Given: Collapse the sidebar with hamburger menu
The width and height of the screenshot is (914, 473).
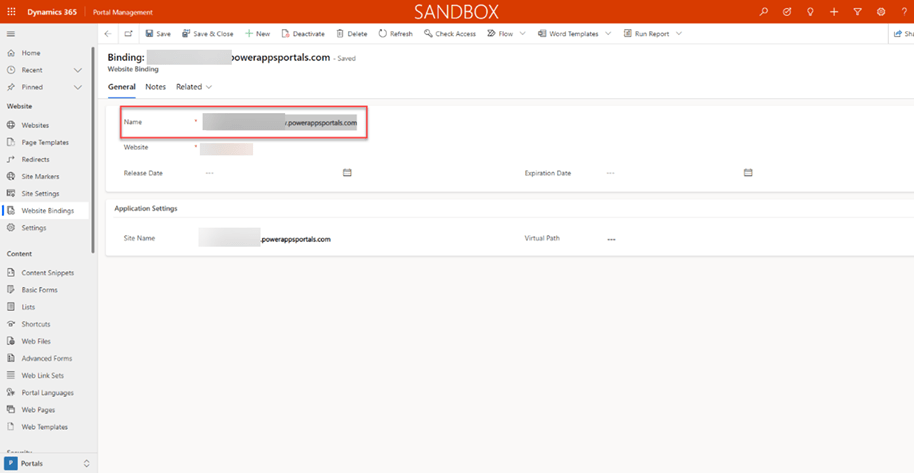Looking at the screenshot, I should pyautogui.click(x=11, y=34).
